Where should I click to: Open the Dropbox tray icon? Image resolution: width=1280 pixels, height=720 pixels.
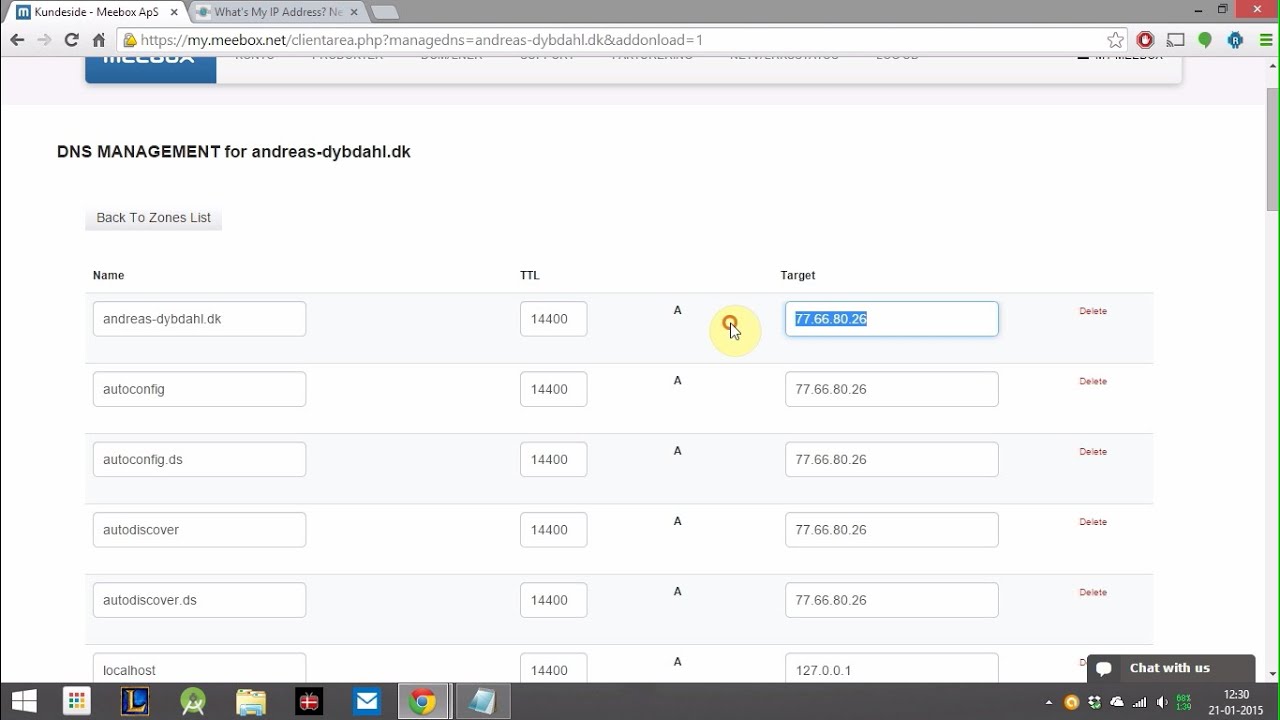[x=1095, y=702]
